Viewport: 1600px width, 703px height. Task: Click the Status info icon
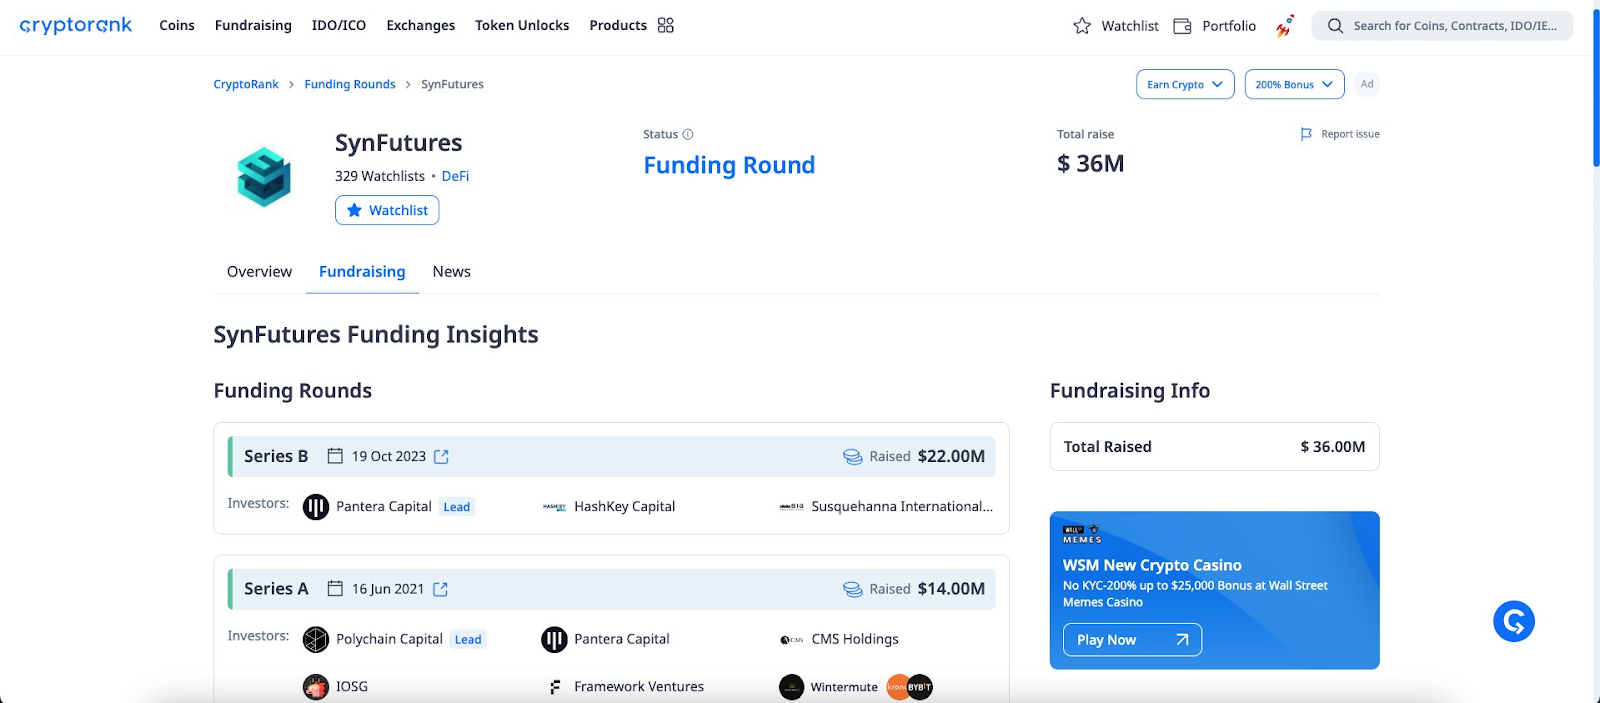tap(688, 134)
